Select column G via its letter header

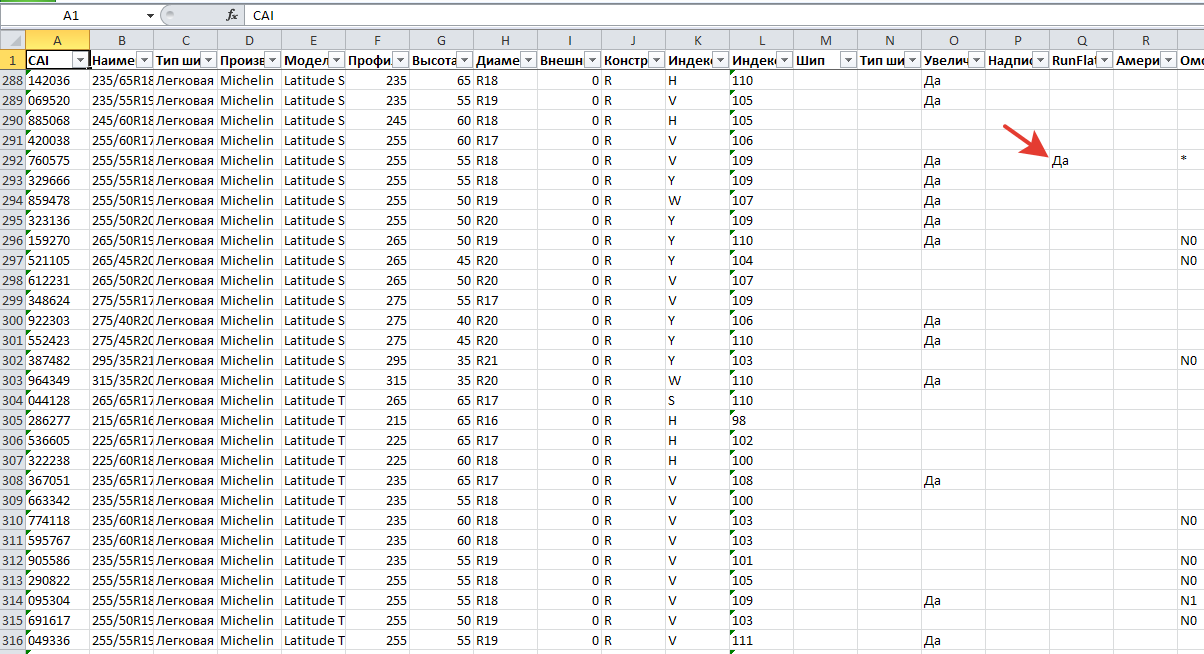pyautogui.click(x=441, y=40)
